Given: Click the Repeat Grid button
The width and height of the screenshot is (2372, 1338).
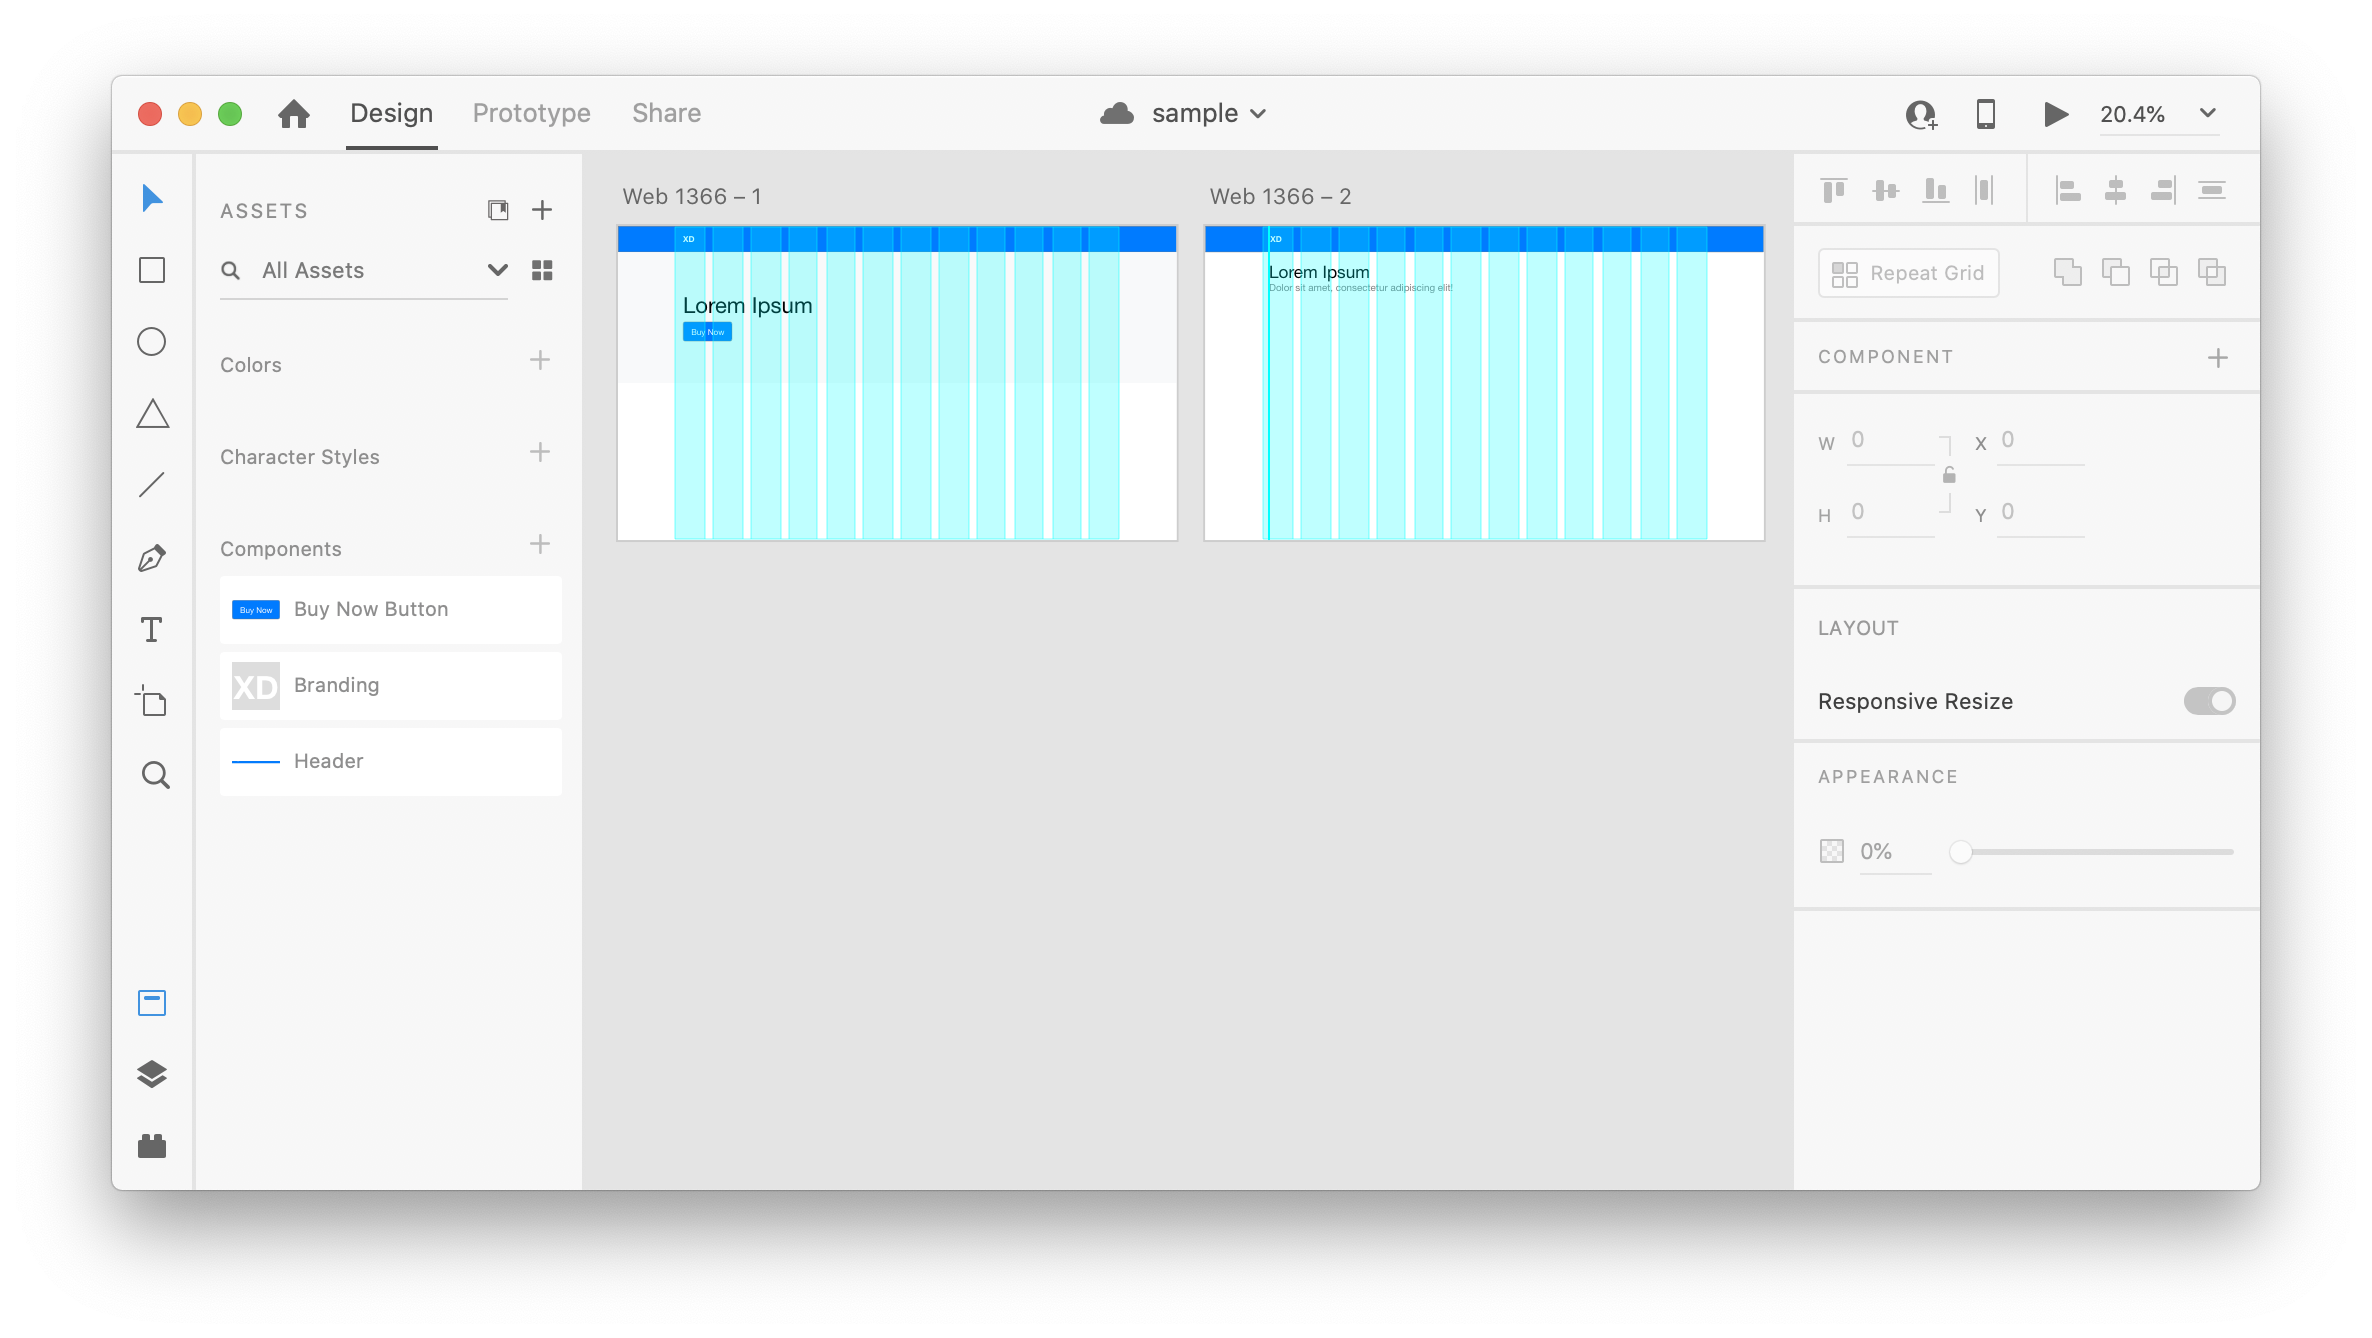Looking at the screenshot, I should click(x=1908, y=273).
